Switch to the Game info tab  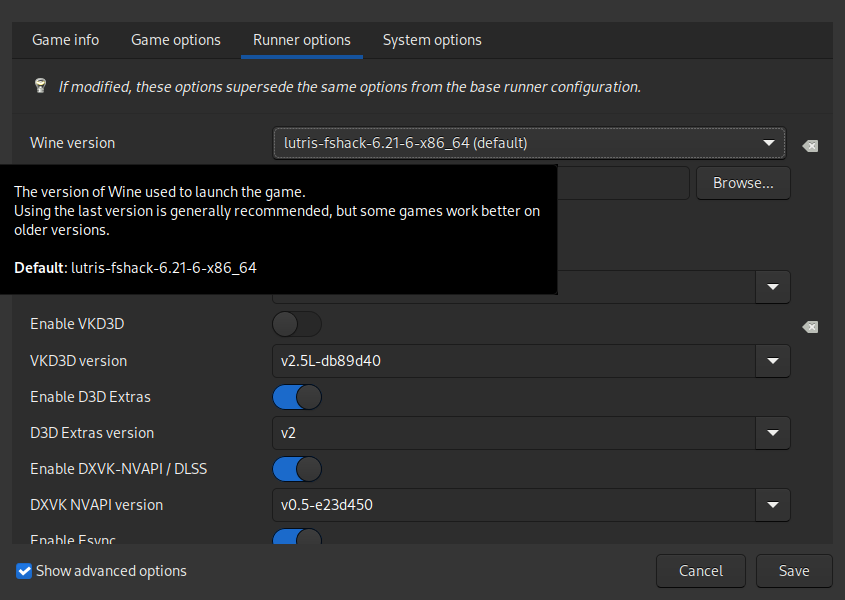click(x=66, y=40)
